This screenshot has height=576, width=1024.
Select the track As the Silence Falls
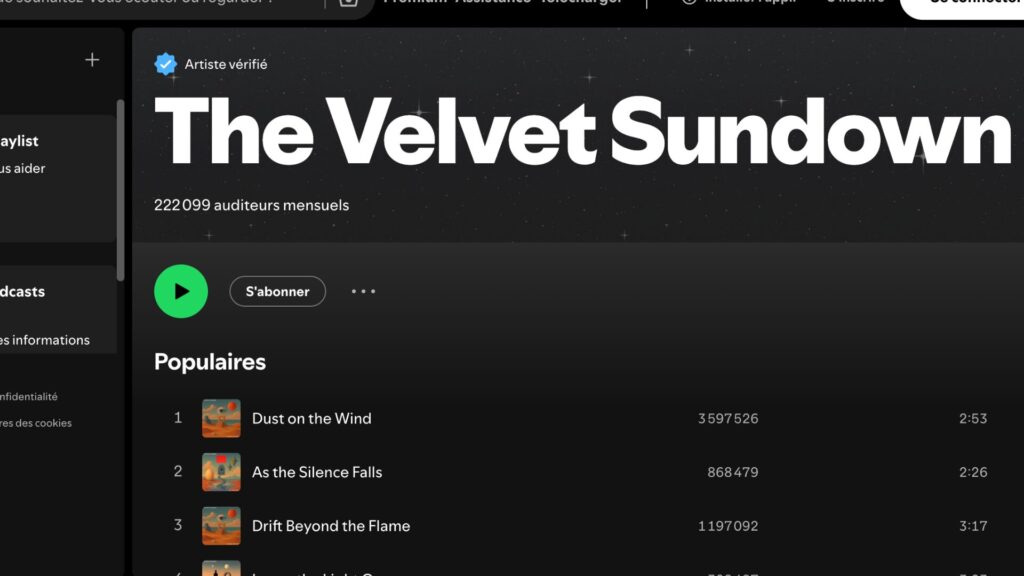(318, 472)
